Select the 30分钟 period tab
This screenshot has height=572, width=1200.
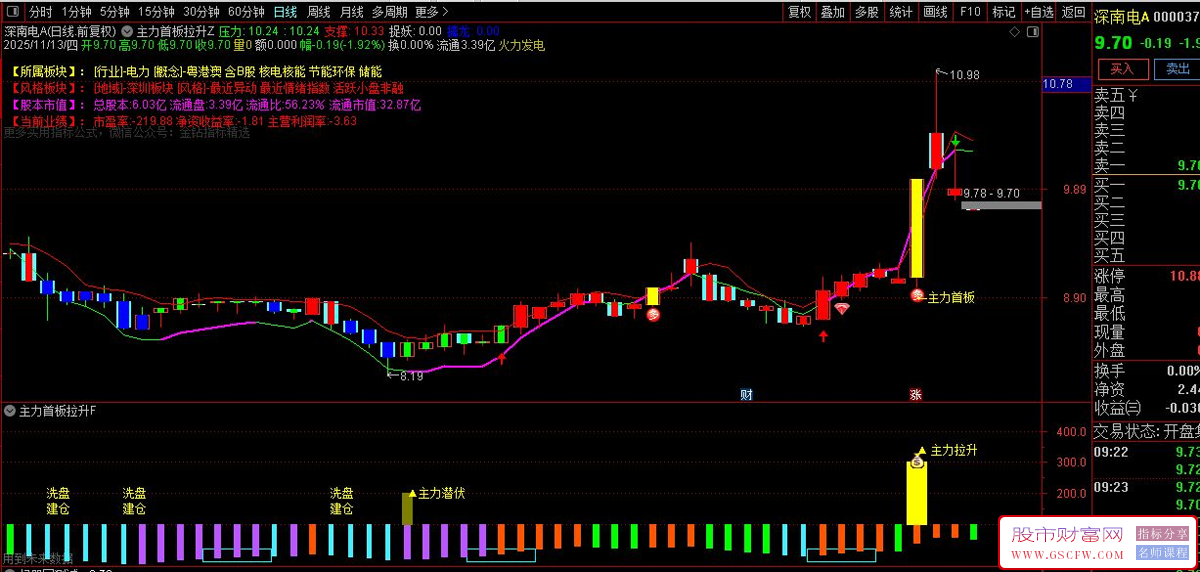pyautogui.click(x=201, y=12)
